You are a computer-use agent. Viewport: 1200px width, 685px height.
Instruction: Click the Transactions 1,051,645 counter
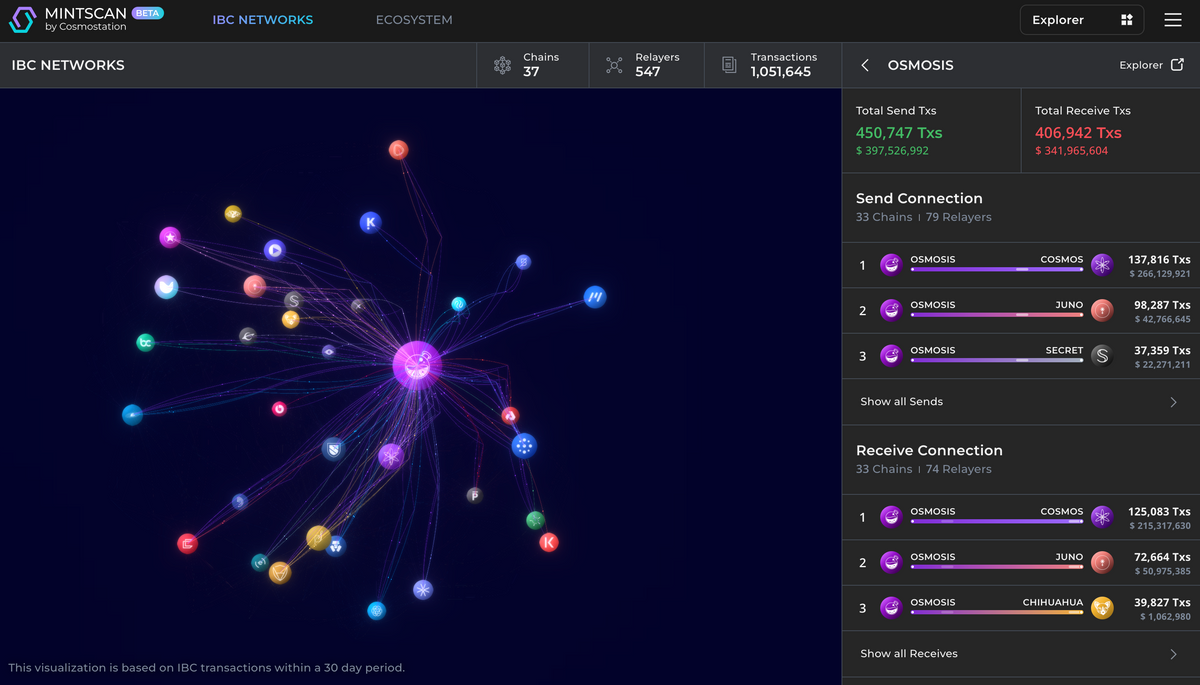tap(772, 65)
